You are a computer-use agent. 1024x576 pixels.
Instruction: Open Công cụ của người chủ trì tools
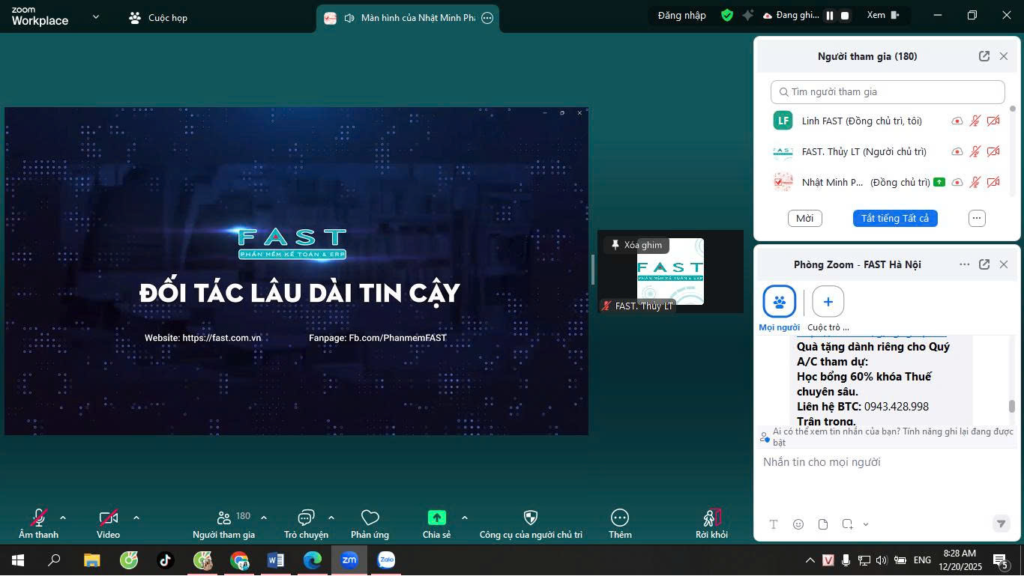pyautogui.click(x=530, y=517)
